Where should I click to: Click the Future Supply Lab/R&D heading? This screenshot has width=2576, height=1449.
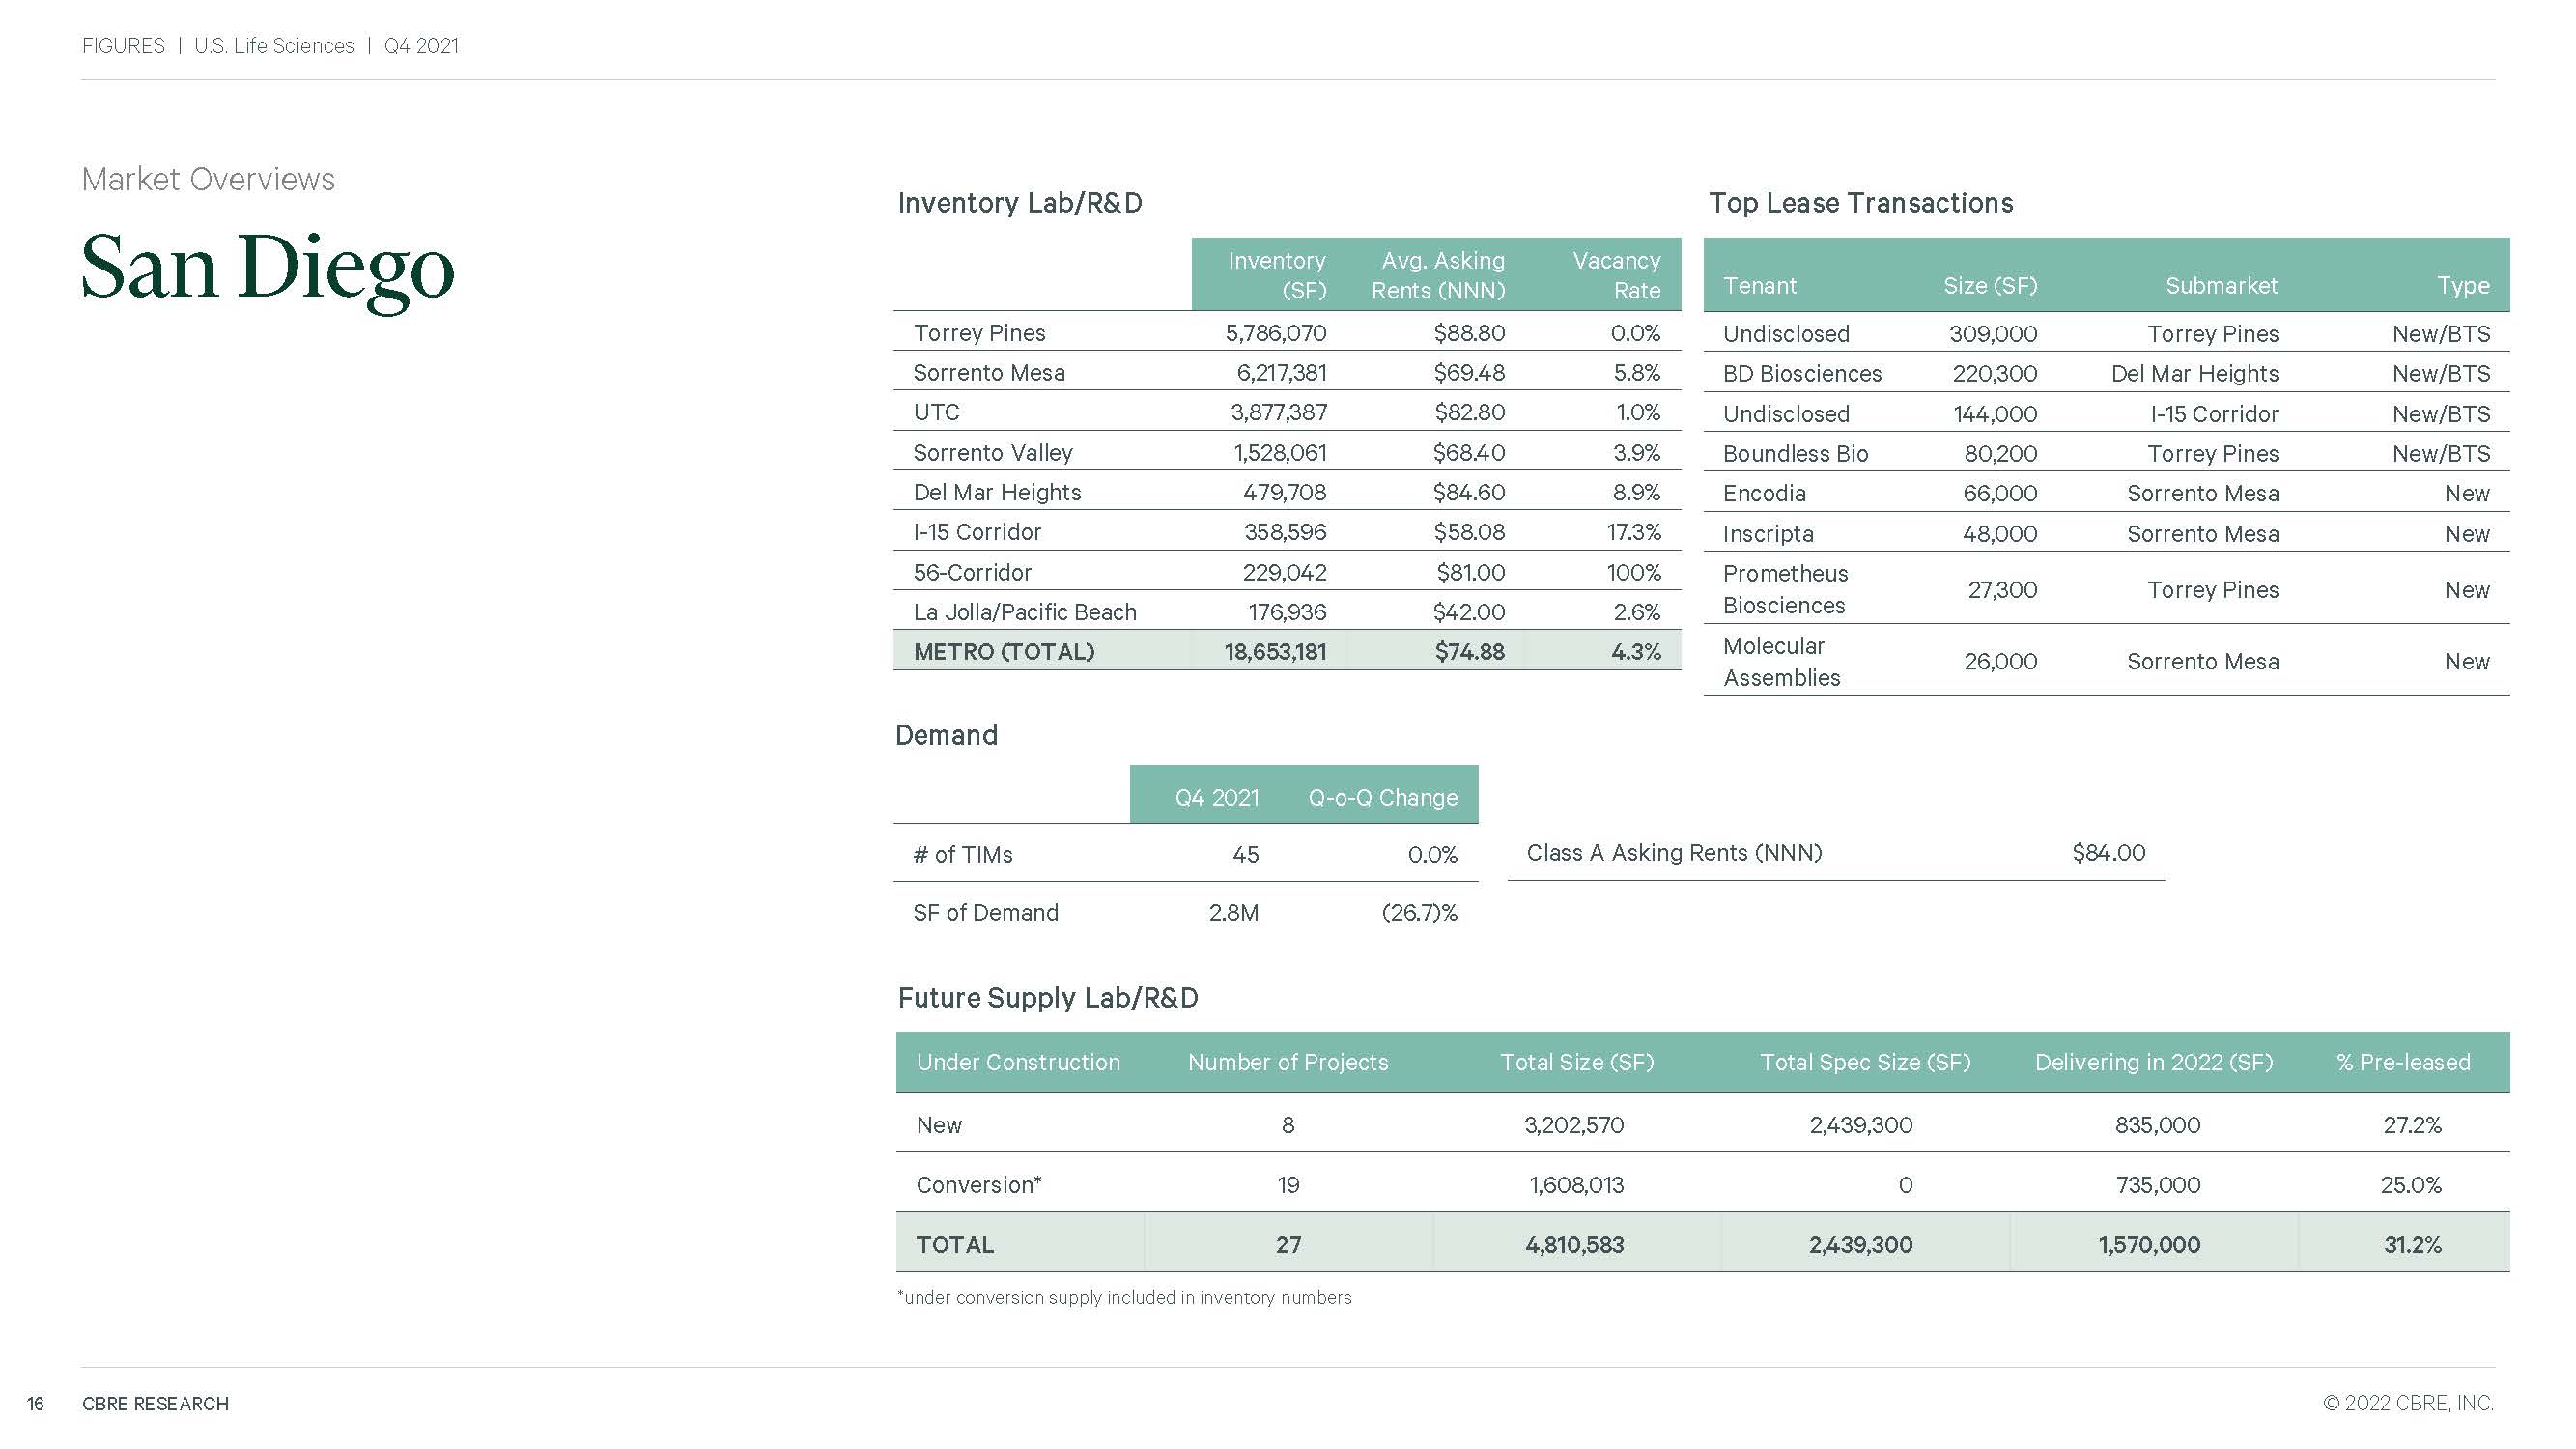1047,998
